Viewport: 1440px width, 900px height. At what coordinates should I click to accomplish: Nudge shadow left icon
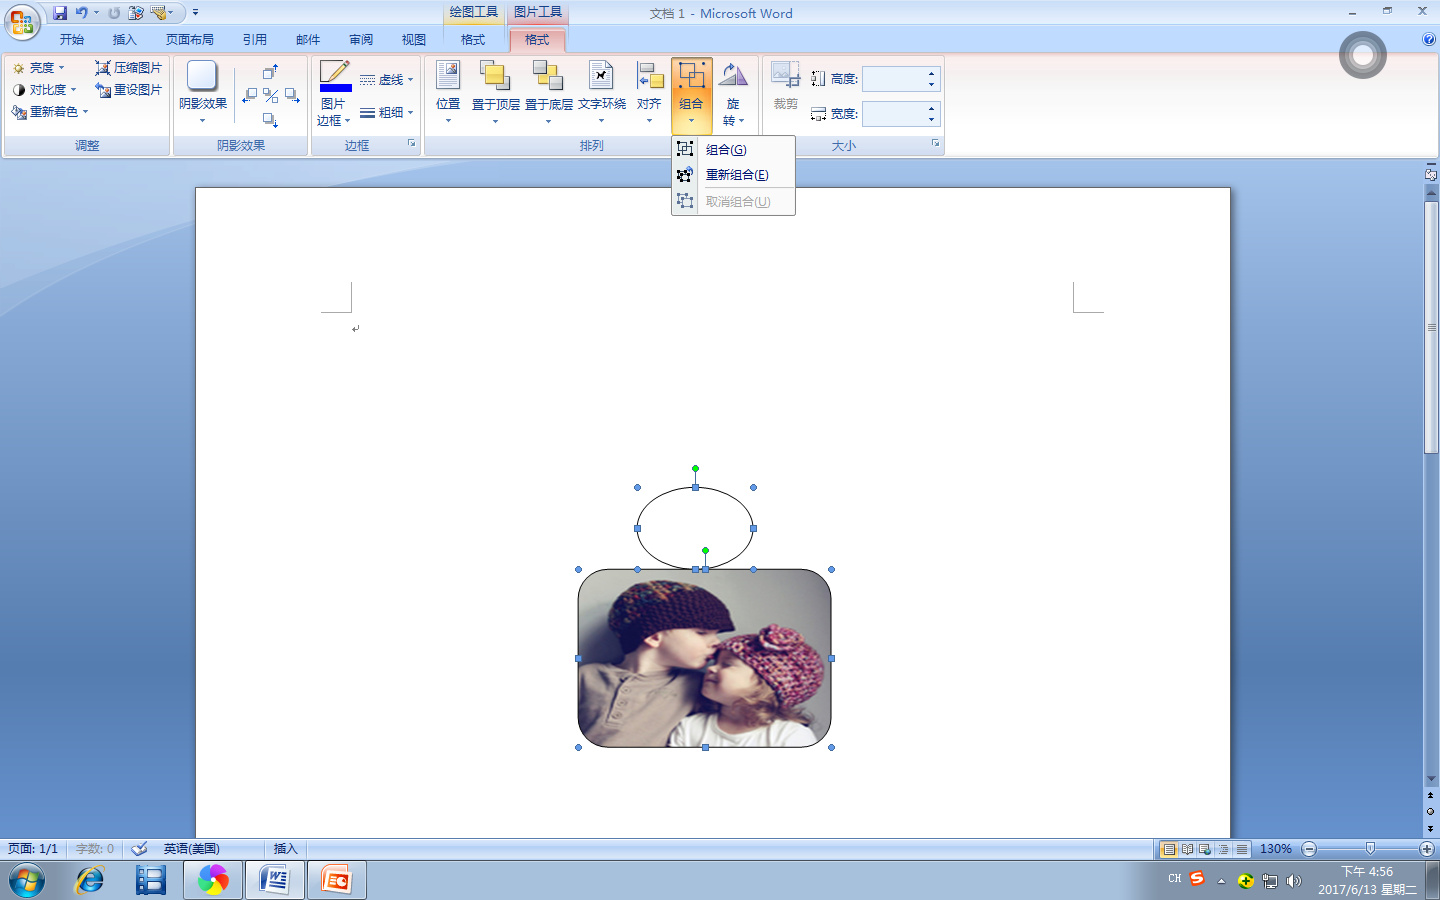click(250, 96)
